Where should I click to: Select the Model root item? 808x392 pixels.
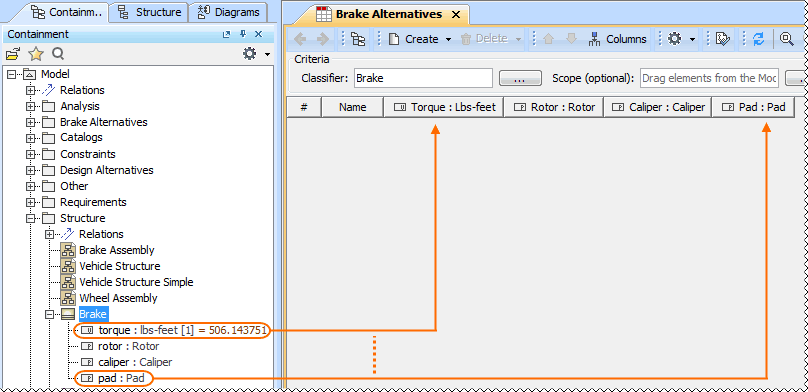pos(55,74)
